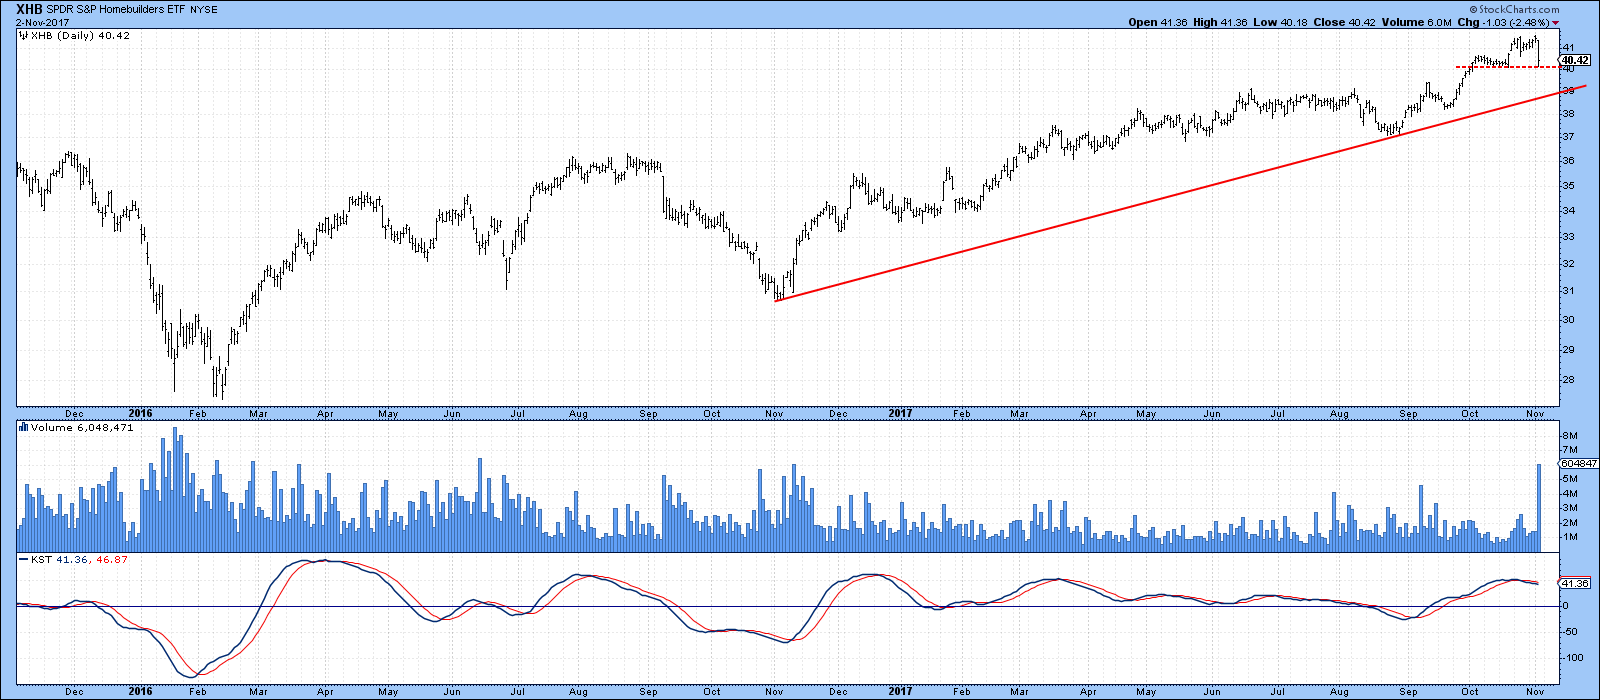Click the price bar icon beside XHB (Daily)
Screen dimensions: 1600x700
[25, 36]
